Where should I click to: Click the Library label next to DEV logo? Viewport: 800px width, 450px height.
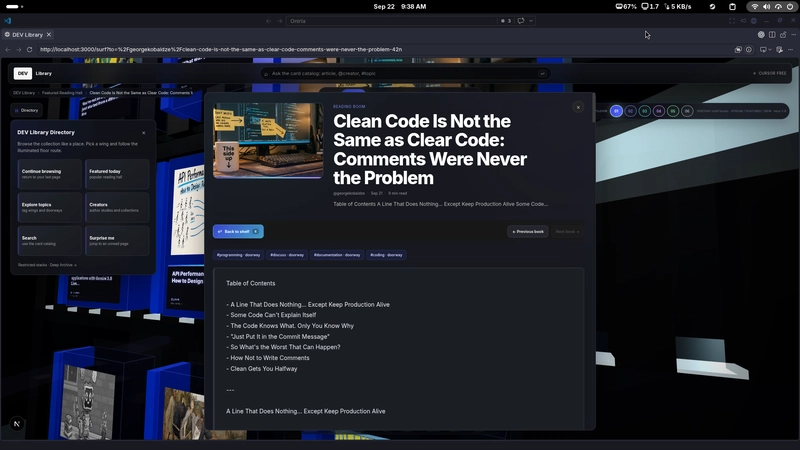click(43, 73)
